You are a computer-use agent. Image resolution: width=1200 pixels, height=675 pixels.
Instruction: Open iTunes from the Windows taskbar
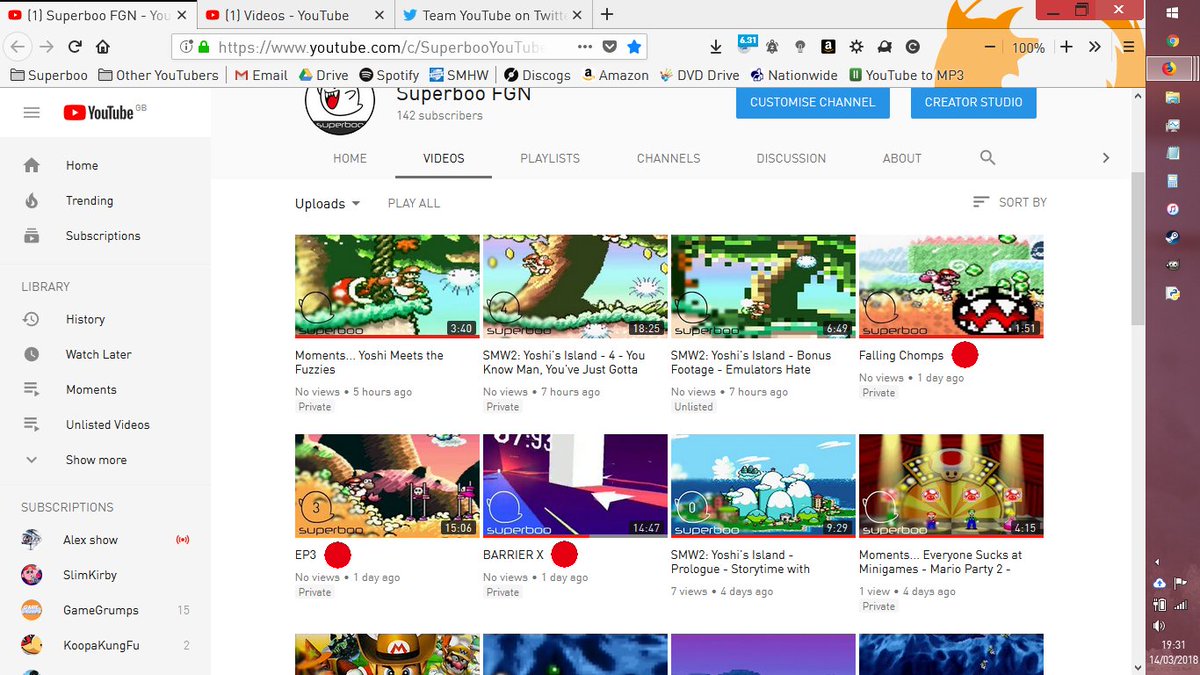coord(1172,209)
